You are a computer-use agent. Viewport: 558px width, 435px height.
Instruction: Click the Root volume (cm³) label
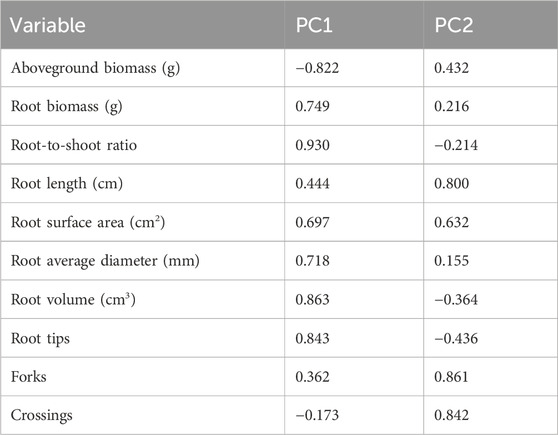pos(73,299)
